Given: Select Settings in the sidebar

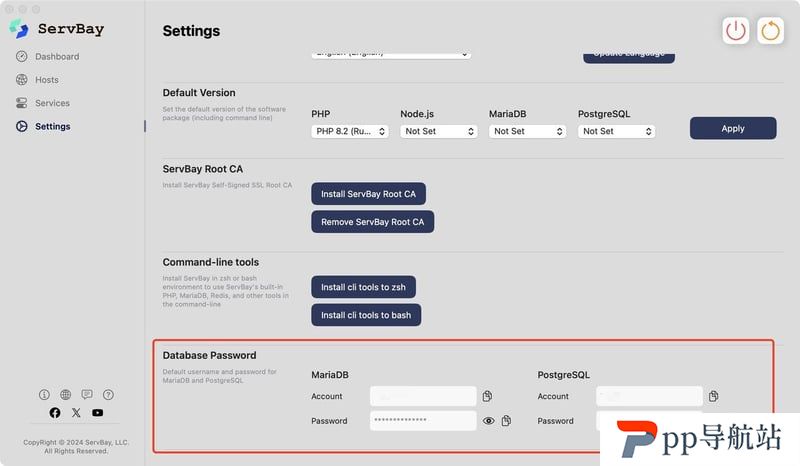Looking at the screenshot, I should pos(53,126).
